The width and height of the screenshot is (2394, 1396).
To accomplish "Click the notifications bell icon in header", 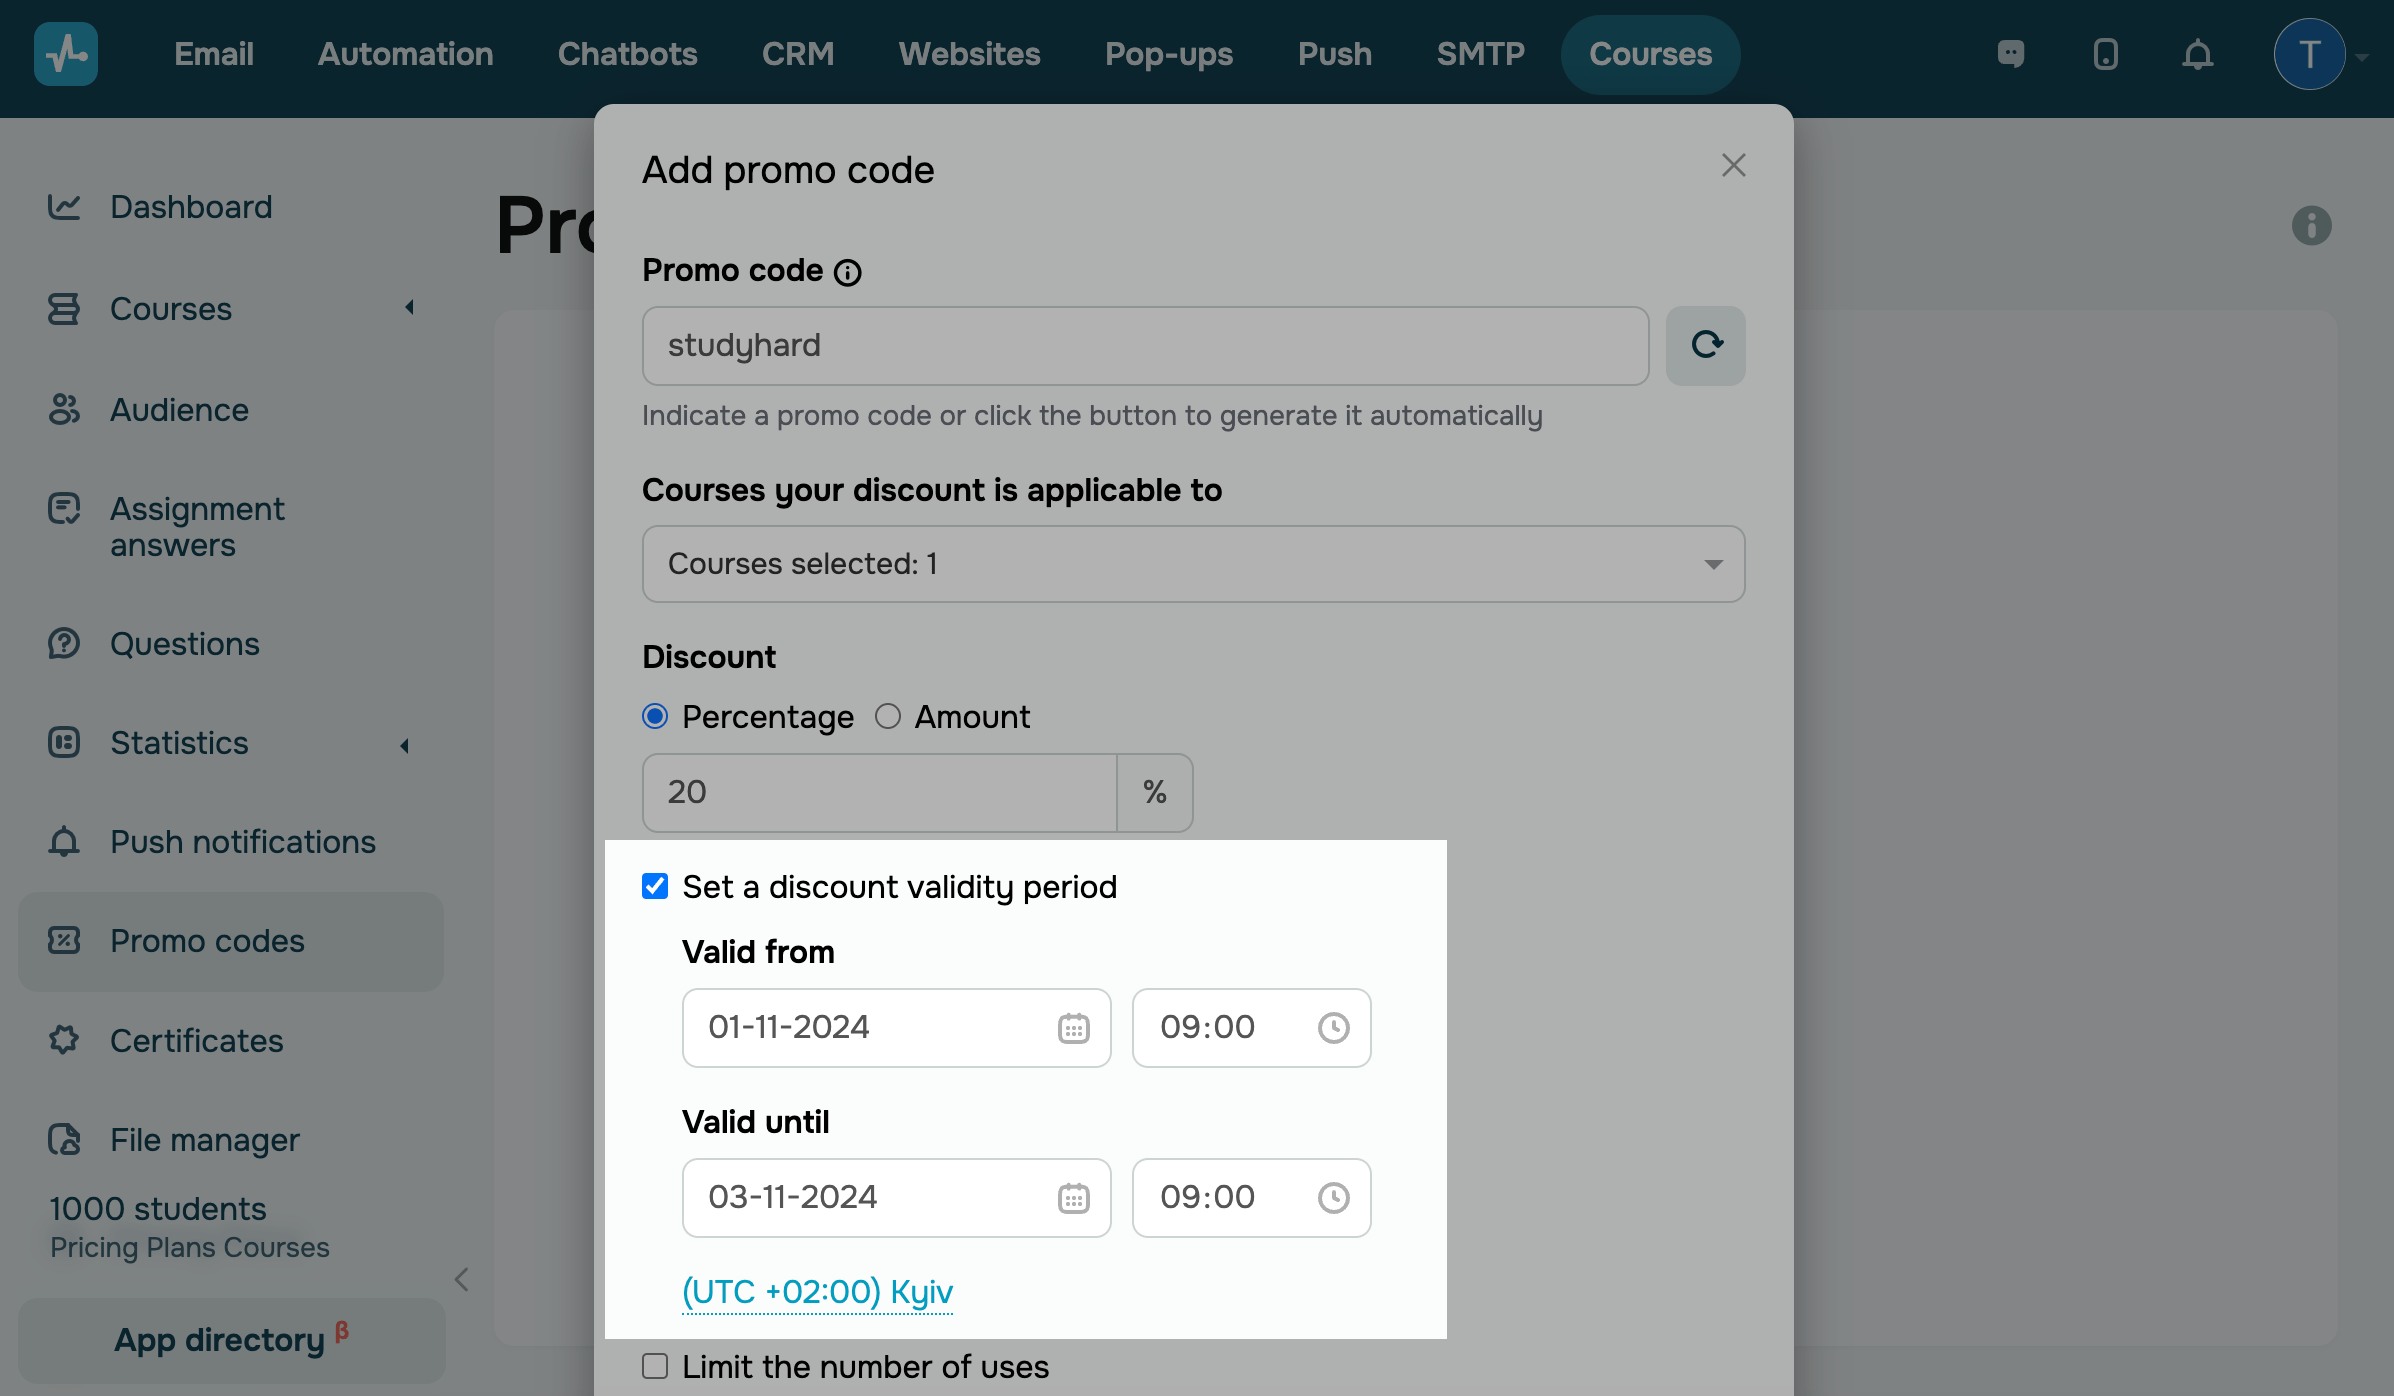I will (2197, 54).
